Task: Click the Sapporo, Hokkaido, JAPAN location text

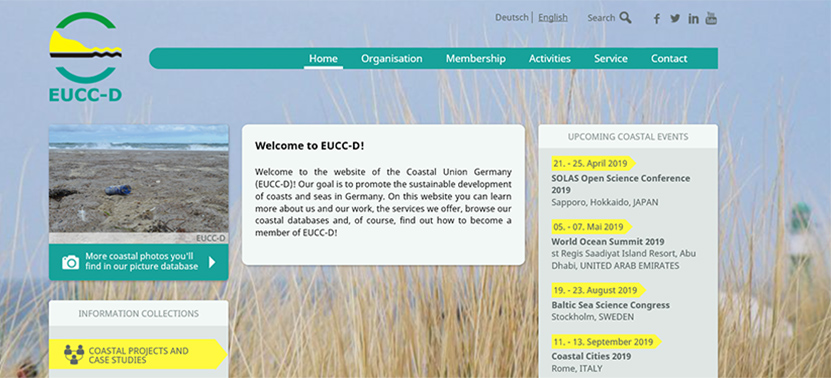Action: pos(605,203)
